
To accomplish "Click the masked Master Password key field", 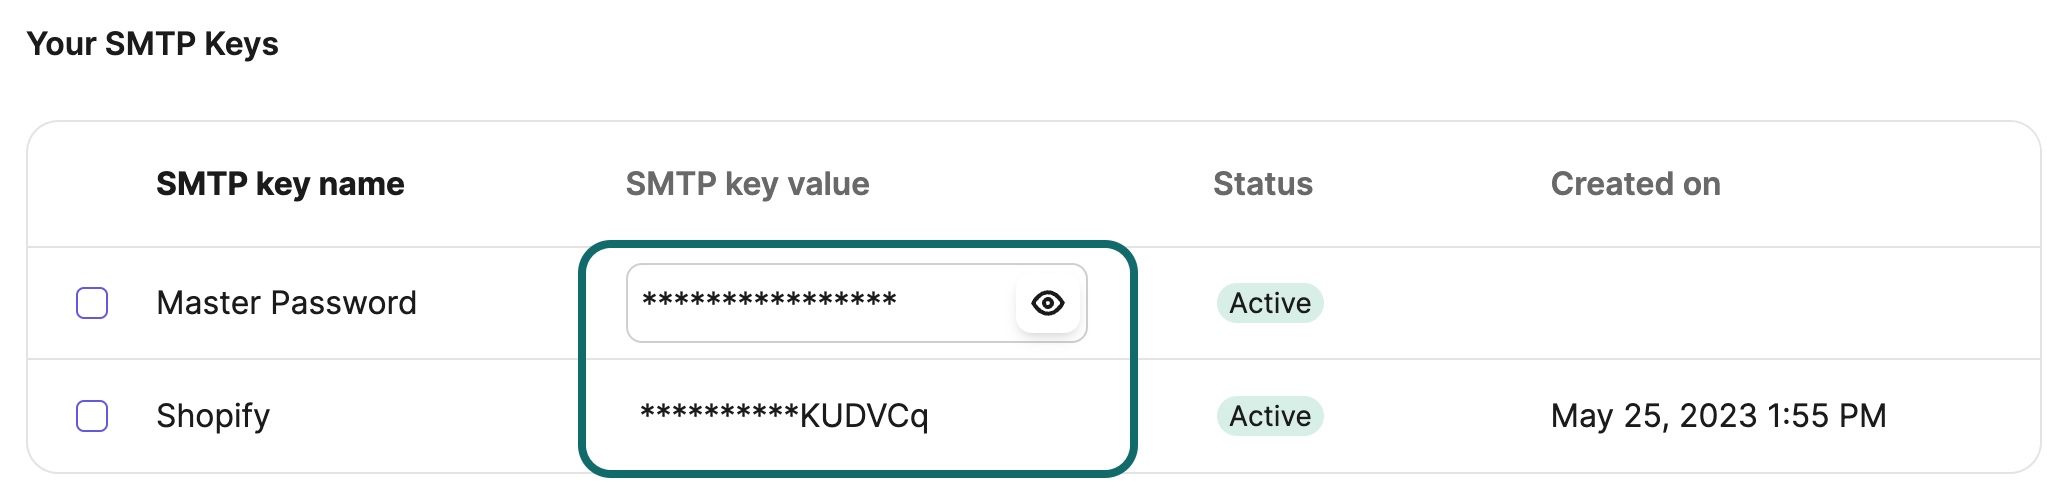I will point(856,303).
